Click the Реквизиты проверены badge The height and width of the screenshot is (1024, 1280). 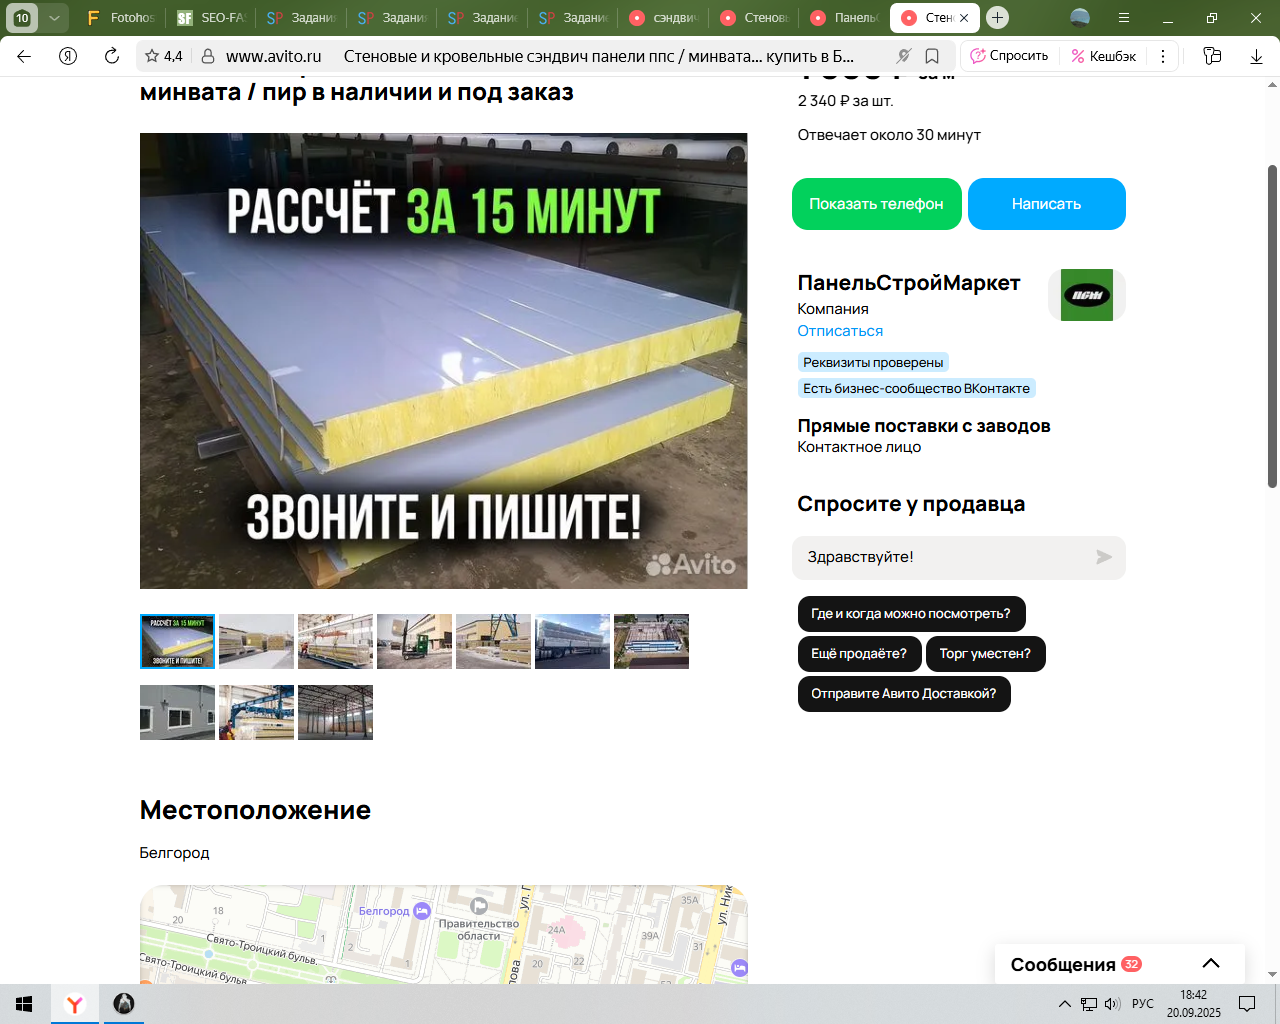(873, 362)
